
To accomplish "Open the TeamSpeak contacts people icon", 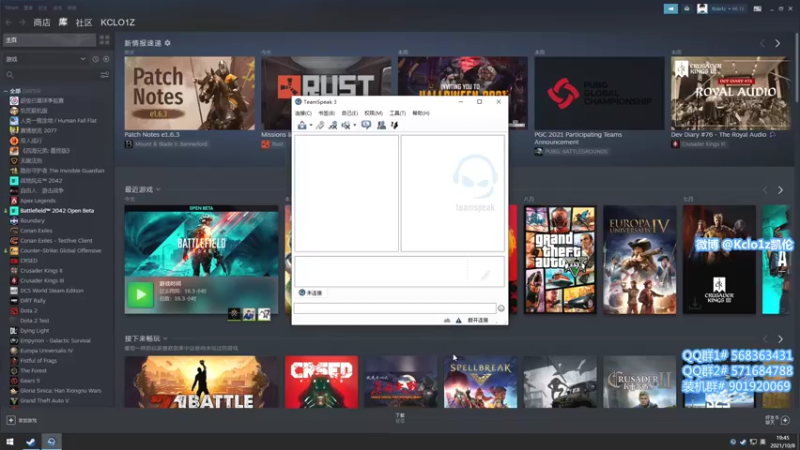I will (x=381, y=125).
